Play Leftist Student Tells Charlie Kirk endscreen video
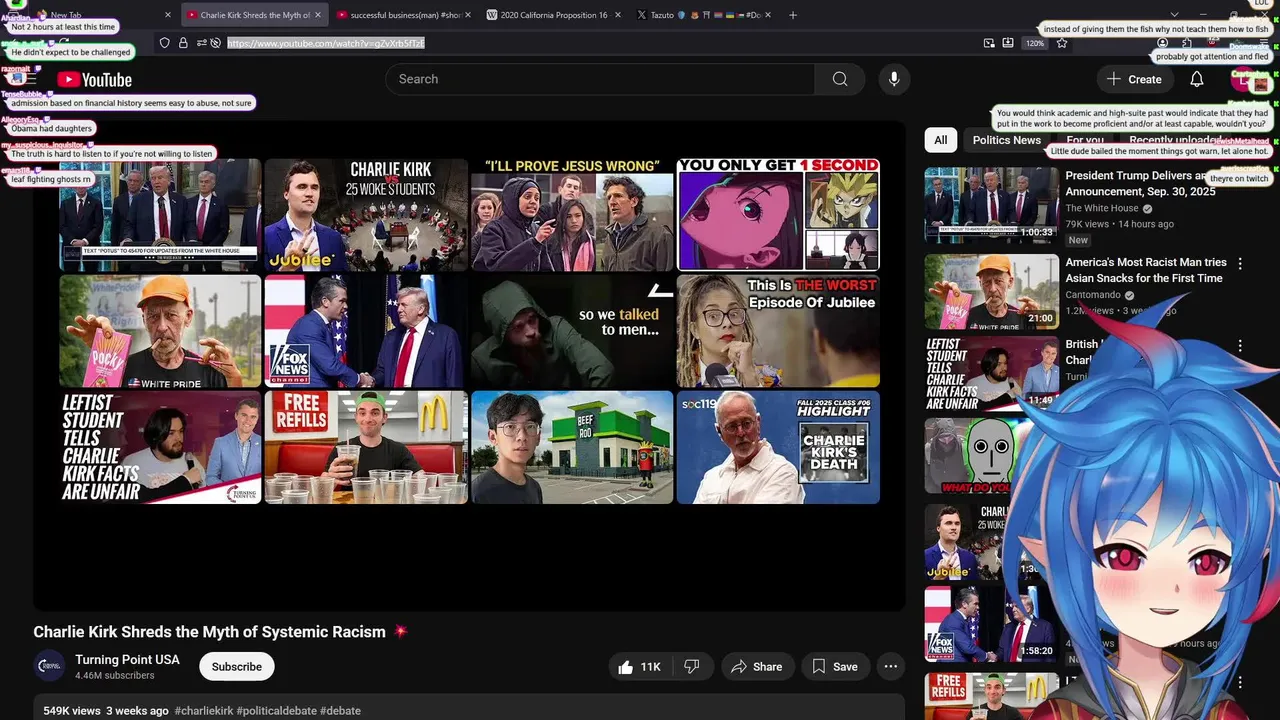This screenshot has height=720, width=1280. click(160, 447)
